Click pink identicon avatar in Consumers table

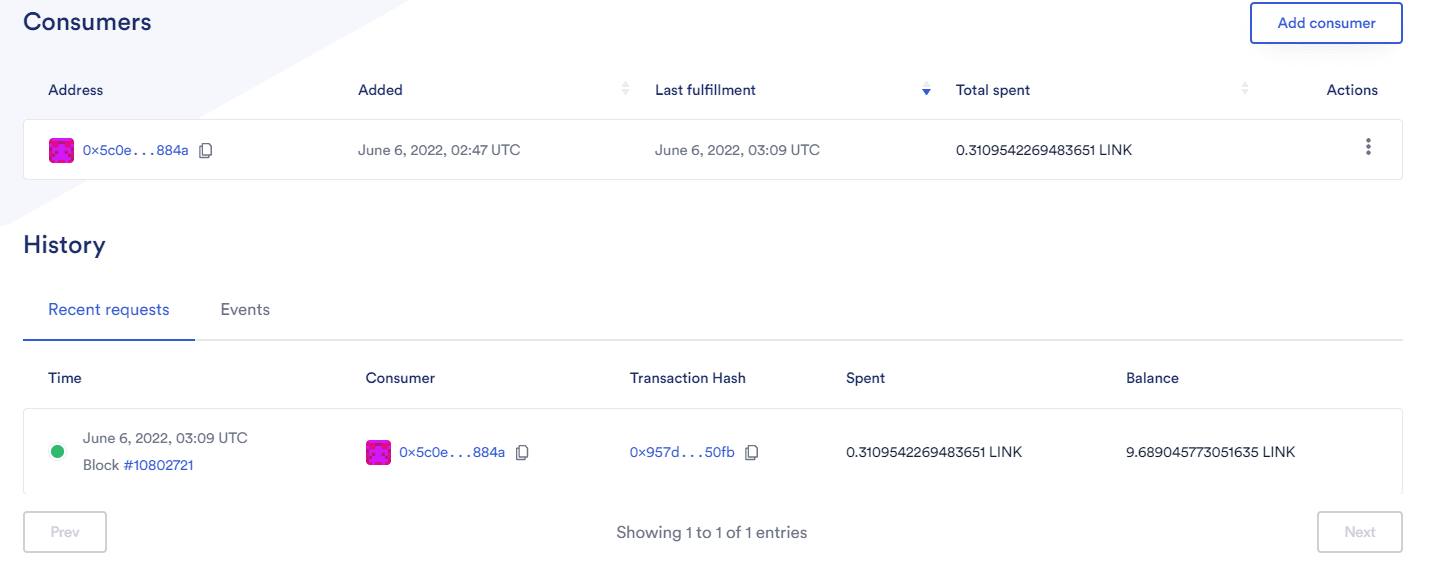[x=62, y=151]
